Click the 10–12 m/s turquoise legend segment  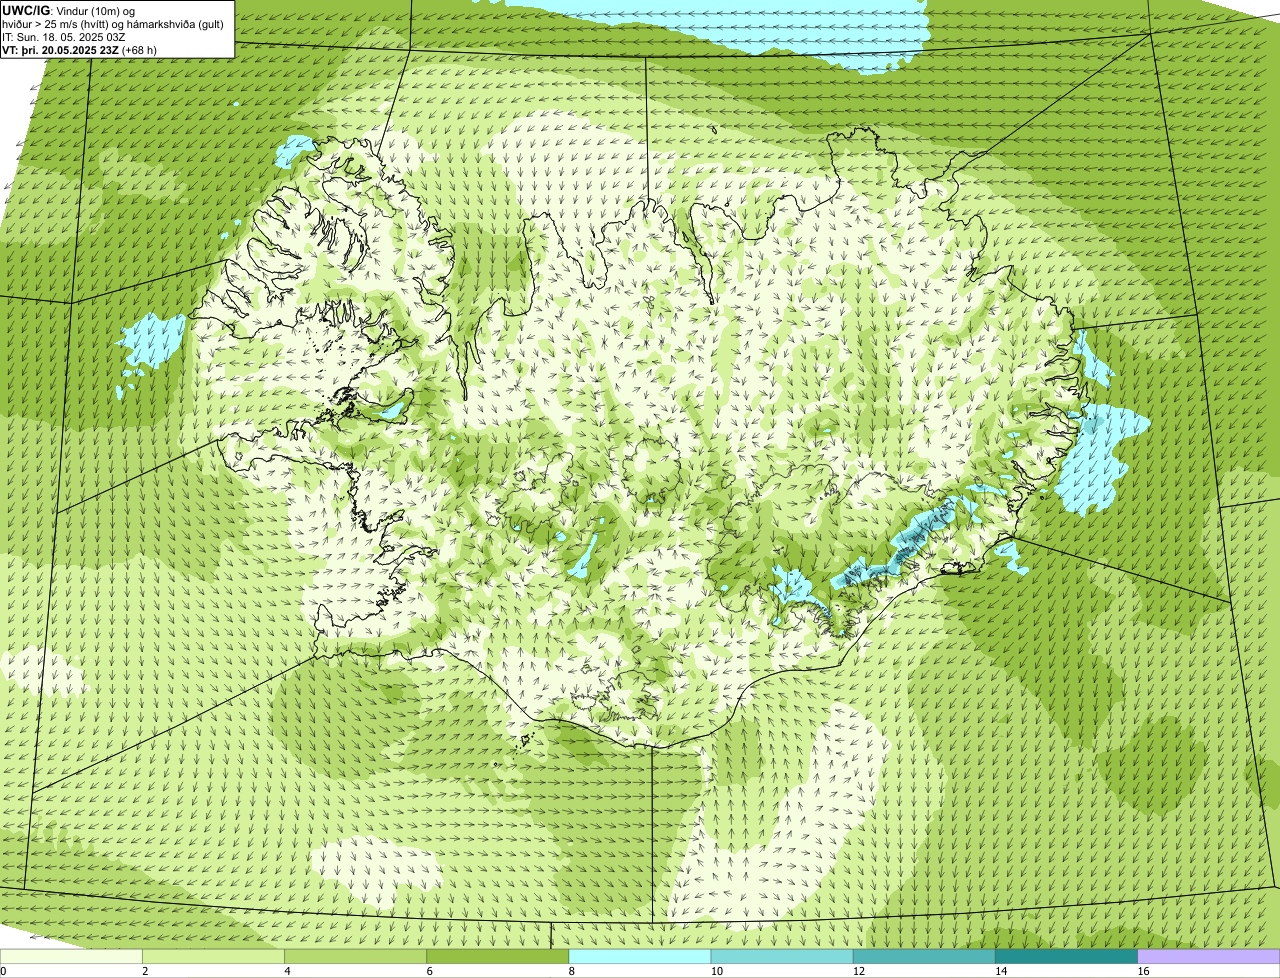(782, 957)
